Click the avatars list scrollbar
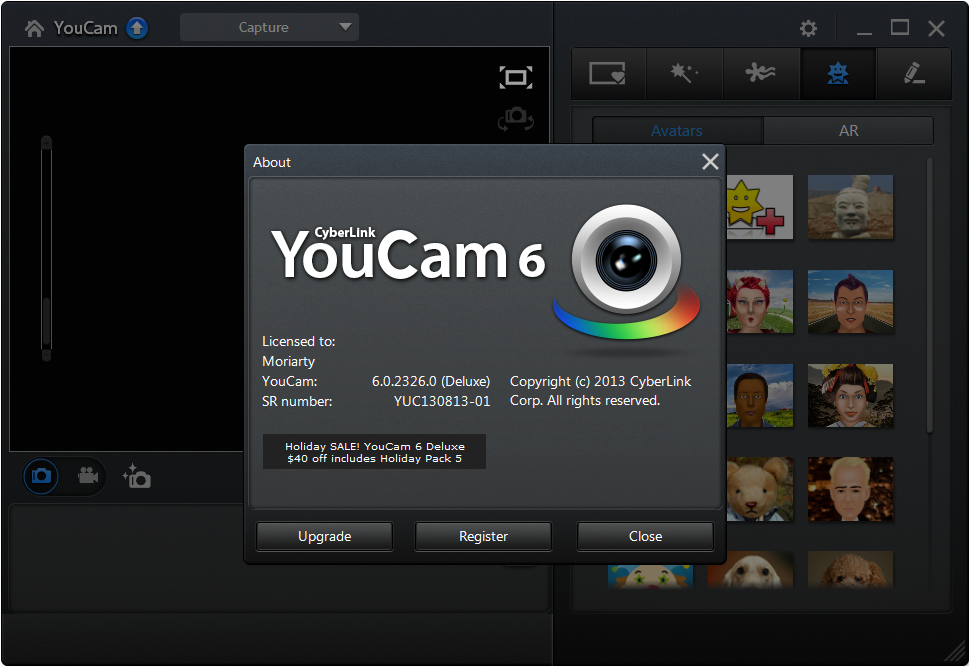This screenshot has height=667, width=970. [x=929, y=296]
